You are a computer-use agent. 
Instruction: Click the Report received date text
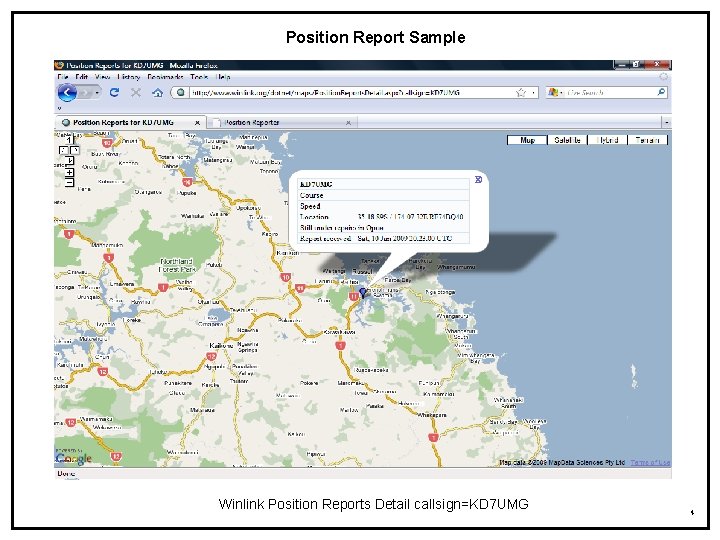click(404, 238)
